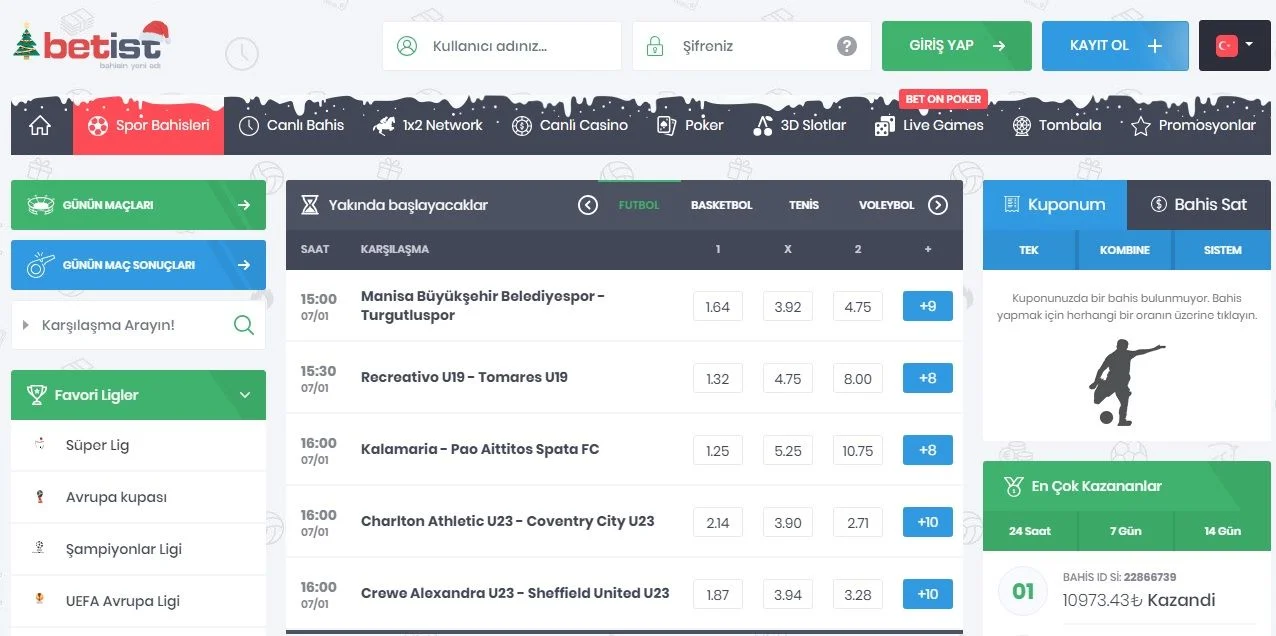Click the whistle icon on Günün Maç Sonuçları
This screenshot has height=636, width=1276.
click(41, 265)
